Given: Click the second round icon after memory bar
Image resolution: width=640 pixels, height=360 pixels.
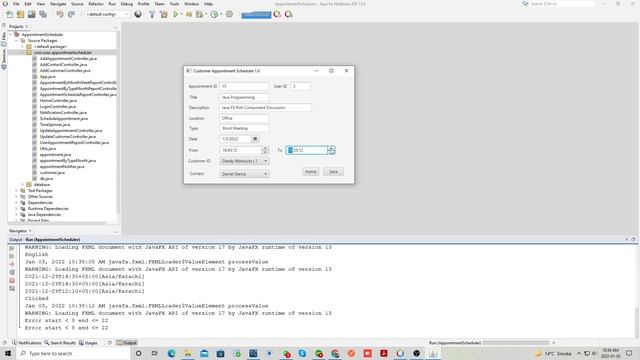Looking at the screenshot, I should [289, 14].
